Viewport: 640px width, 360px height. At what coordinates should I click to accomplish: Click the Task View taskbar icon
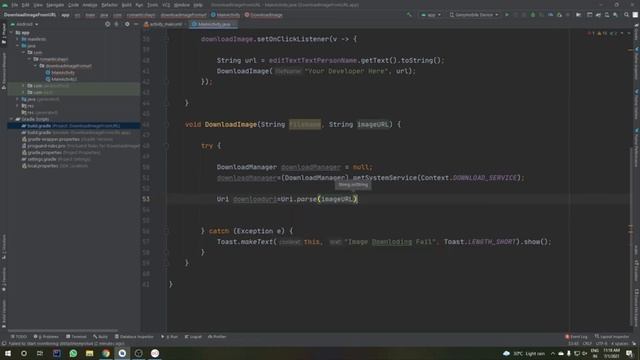point(40,353)
